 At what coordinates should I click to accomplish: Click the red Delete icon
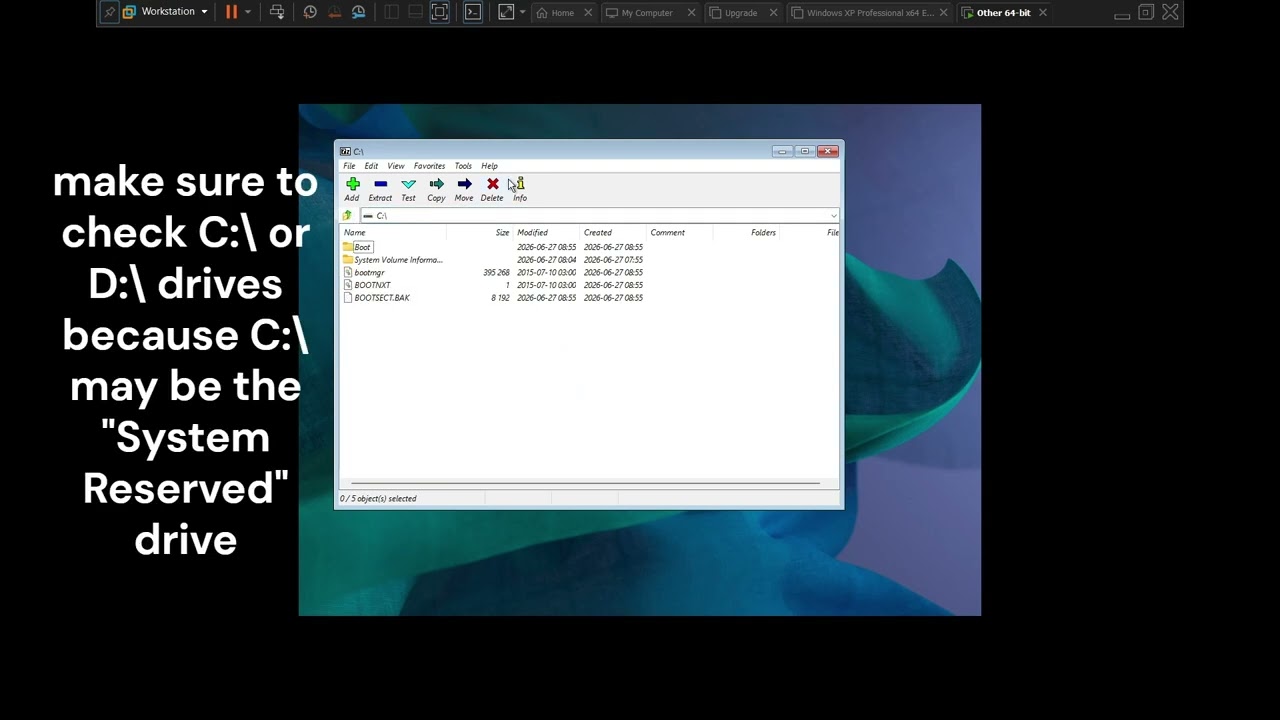tap(492, 184)
